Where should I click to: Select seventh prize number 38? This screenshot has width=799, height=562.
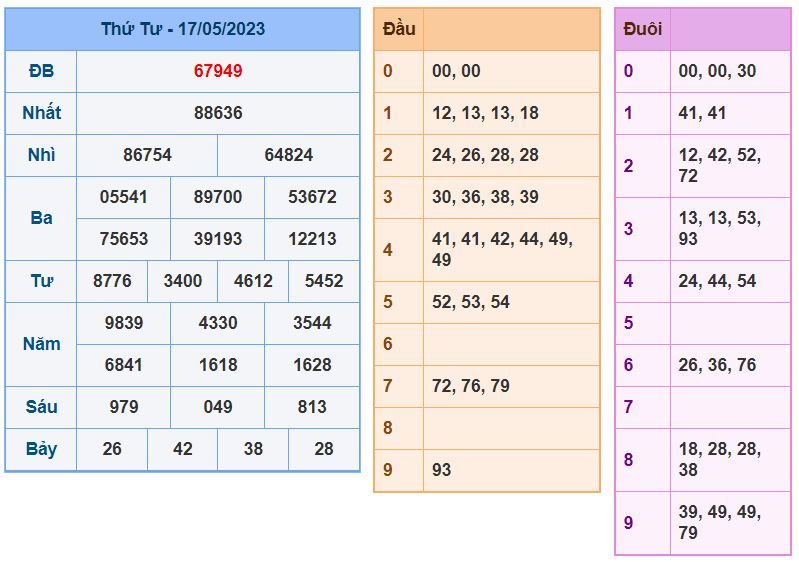tap(253, 449)
